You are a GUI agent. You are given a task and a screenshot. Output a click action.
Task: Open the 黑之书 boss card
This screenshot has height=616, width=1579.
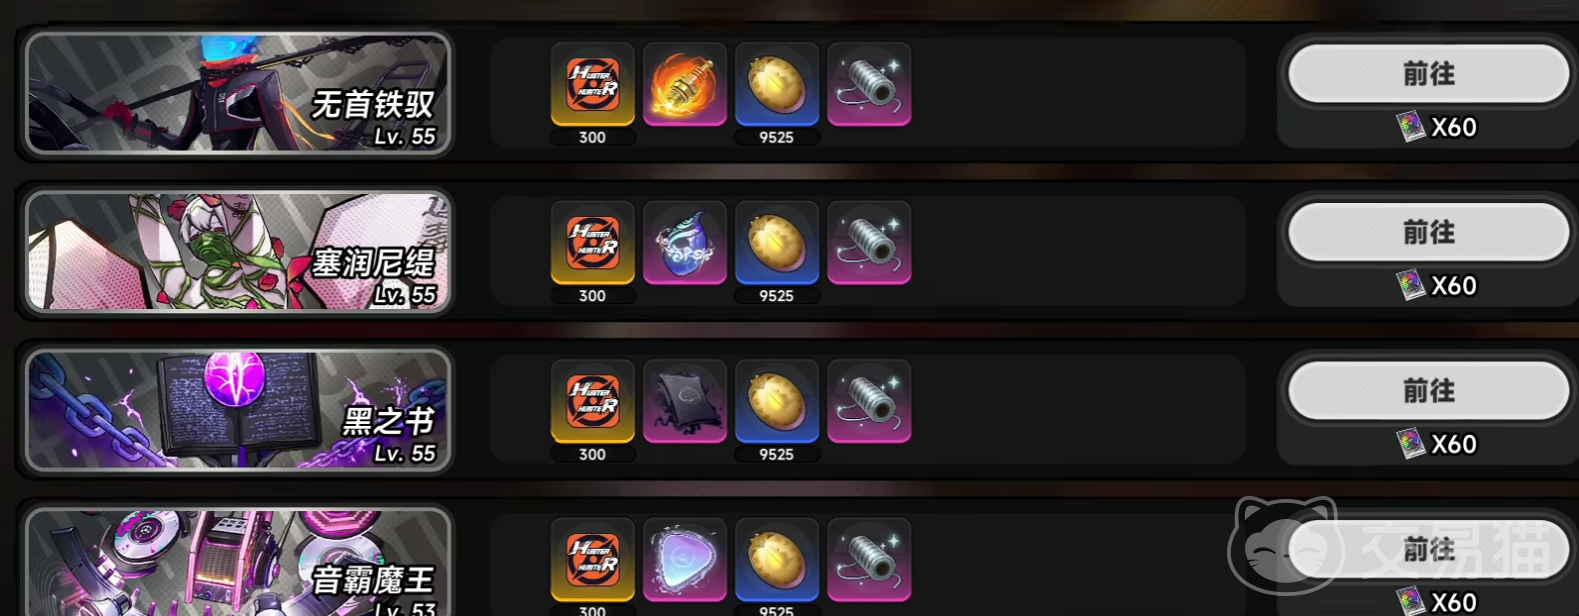click(x=238, y=410)
